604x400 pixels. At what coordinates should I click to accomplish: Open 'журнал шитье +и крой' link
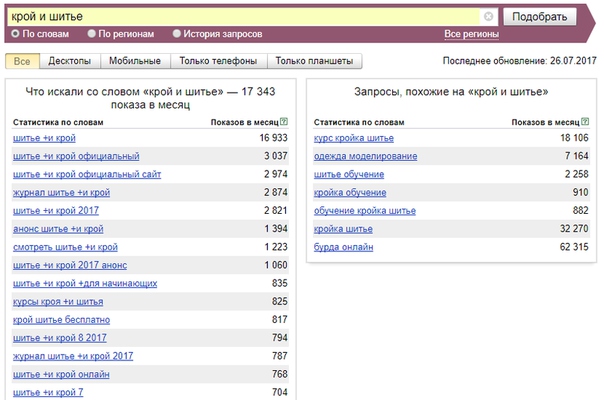pyautogui.click(x=62, y=192)
